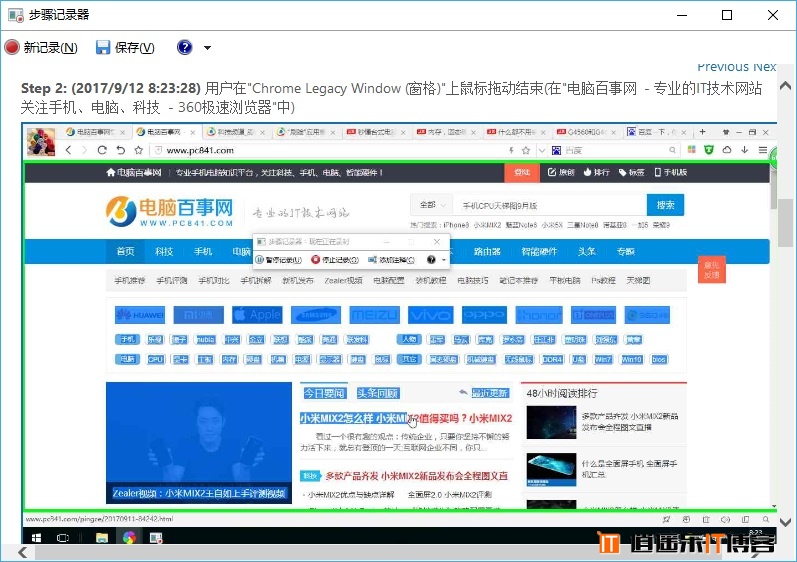The height and width of the screenshot is (562, 797).
Task: Click the Win10 tag link
Action: click(x=632, y=359)
